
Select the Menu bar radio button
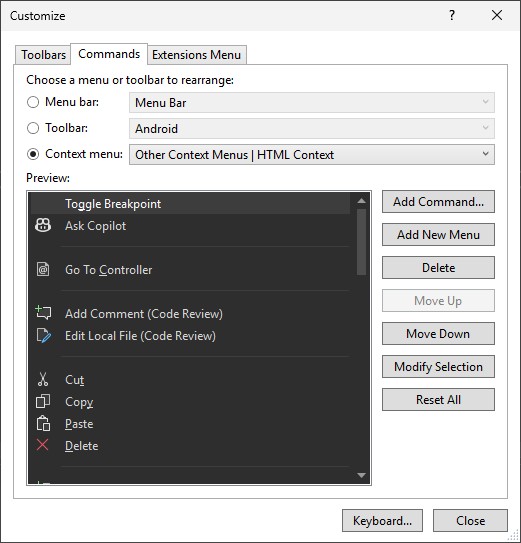(x=33, y=102)
